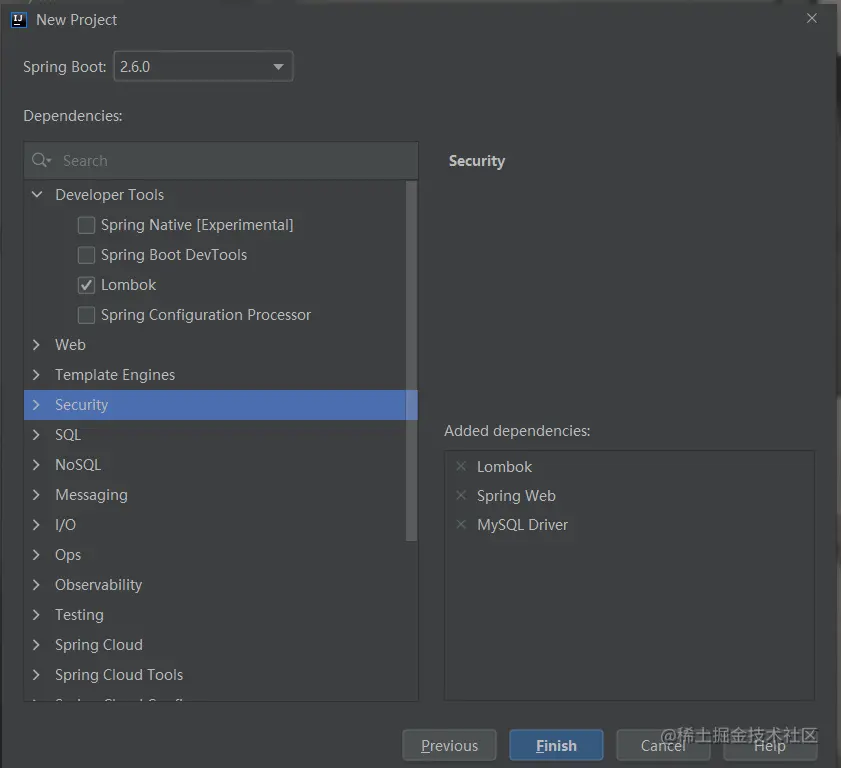841x768 pixels.
Task: Expand the Spring Cloud Tools category
Action: [36, 675]
